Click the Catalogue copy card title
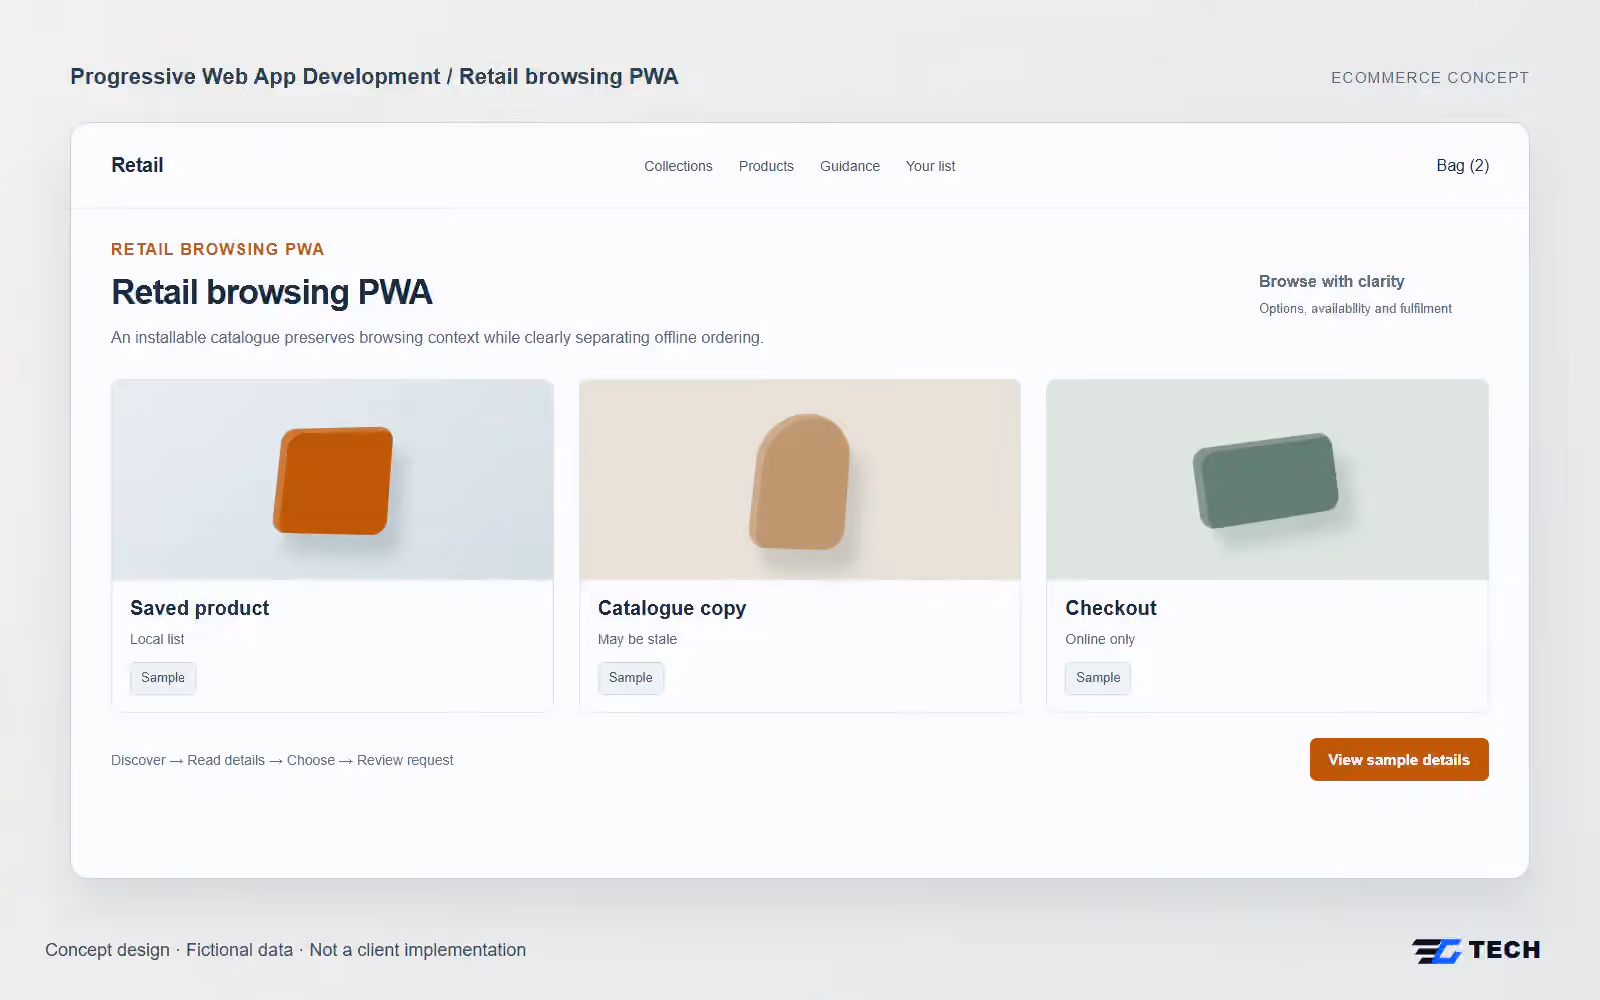Screen dimensions: 1600x1000 (672, 608)
